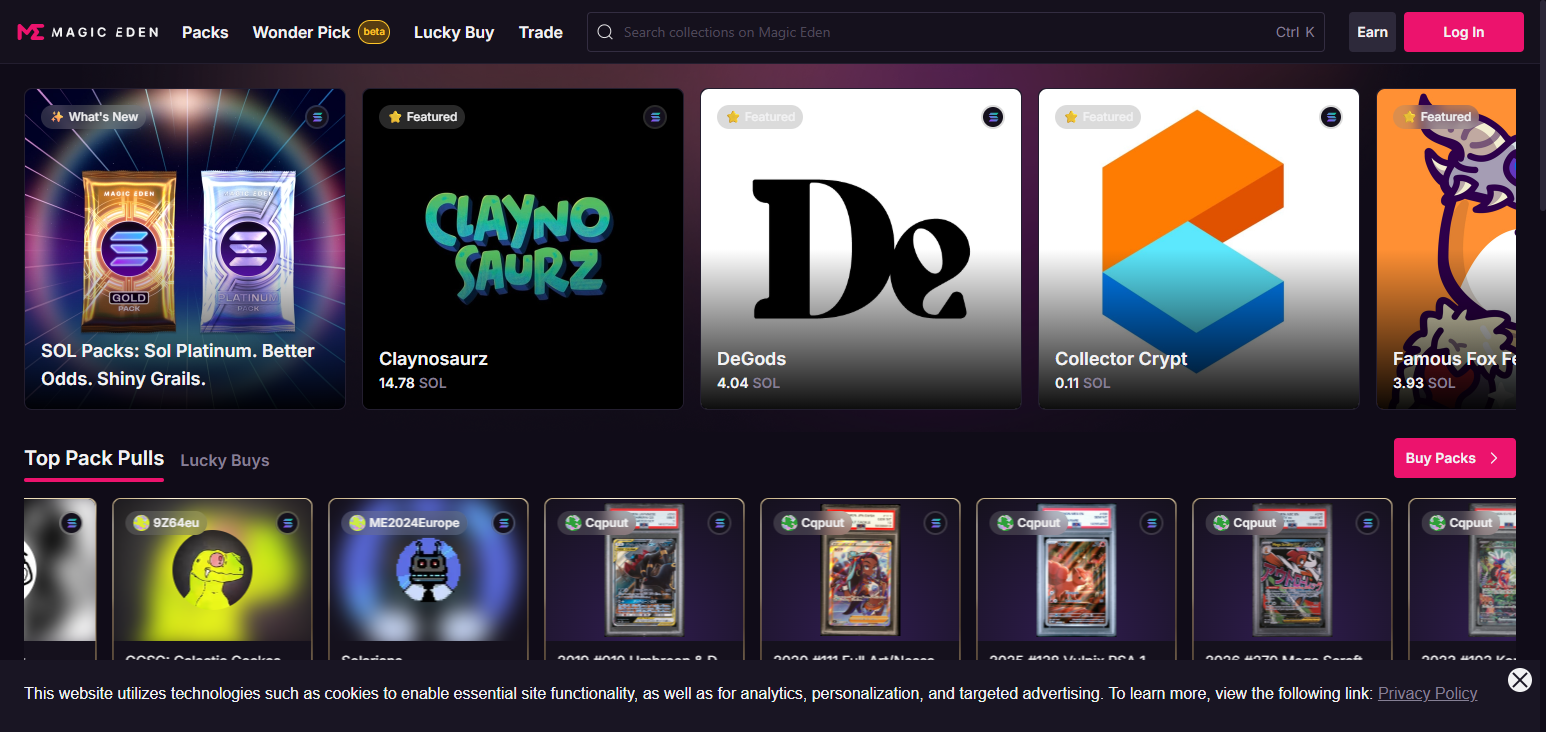Screen dimensions: 1546x732
Task: Focus the collection search field
Action: 956,32
